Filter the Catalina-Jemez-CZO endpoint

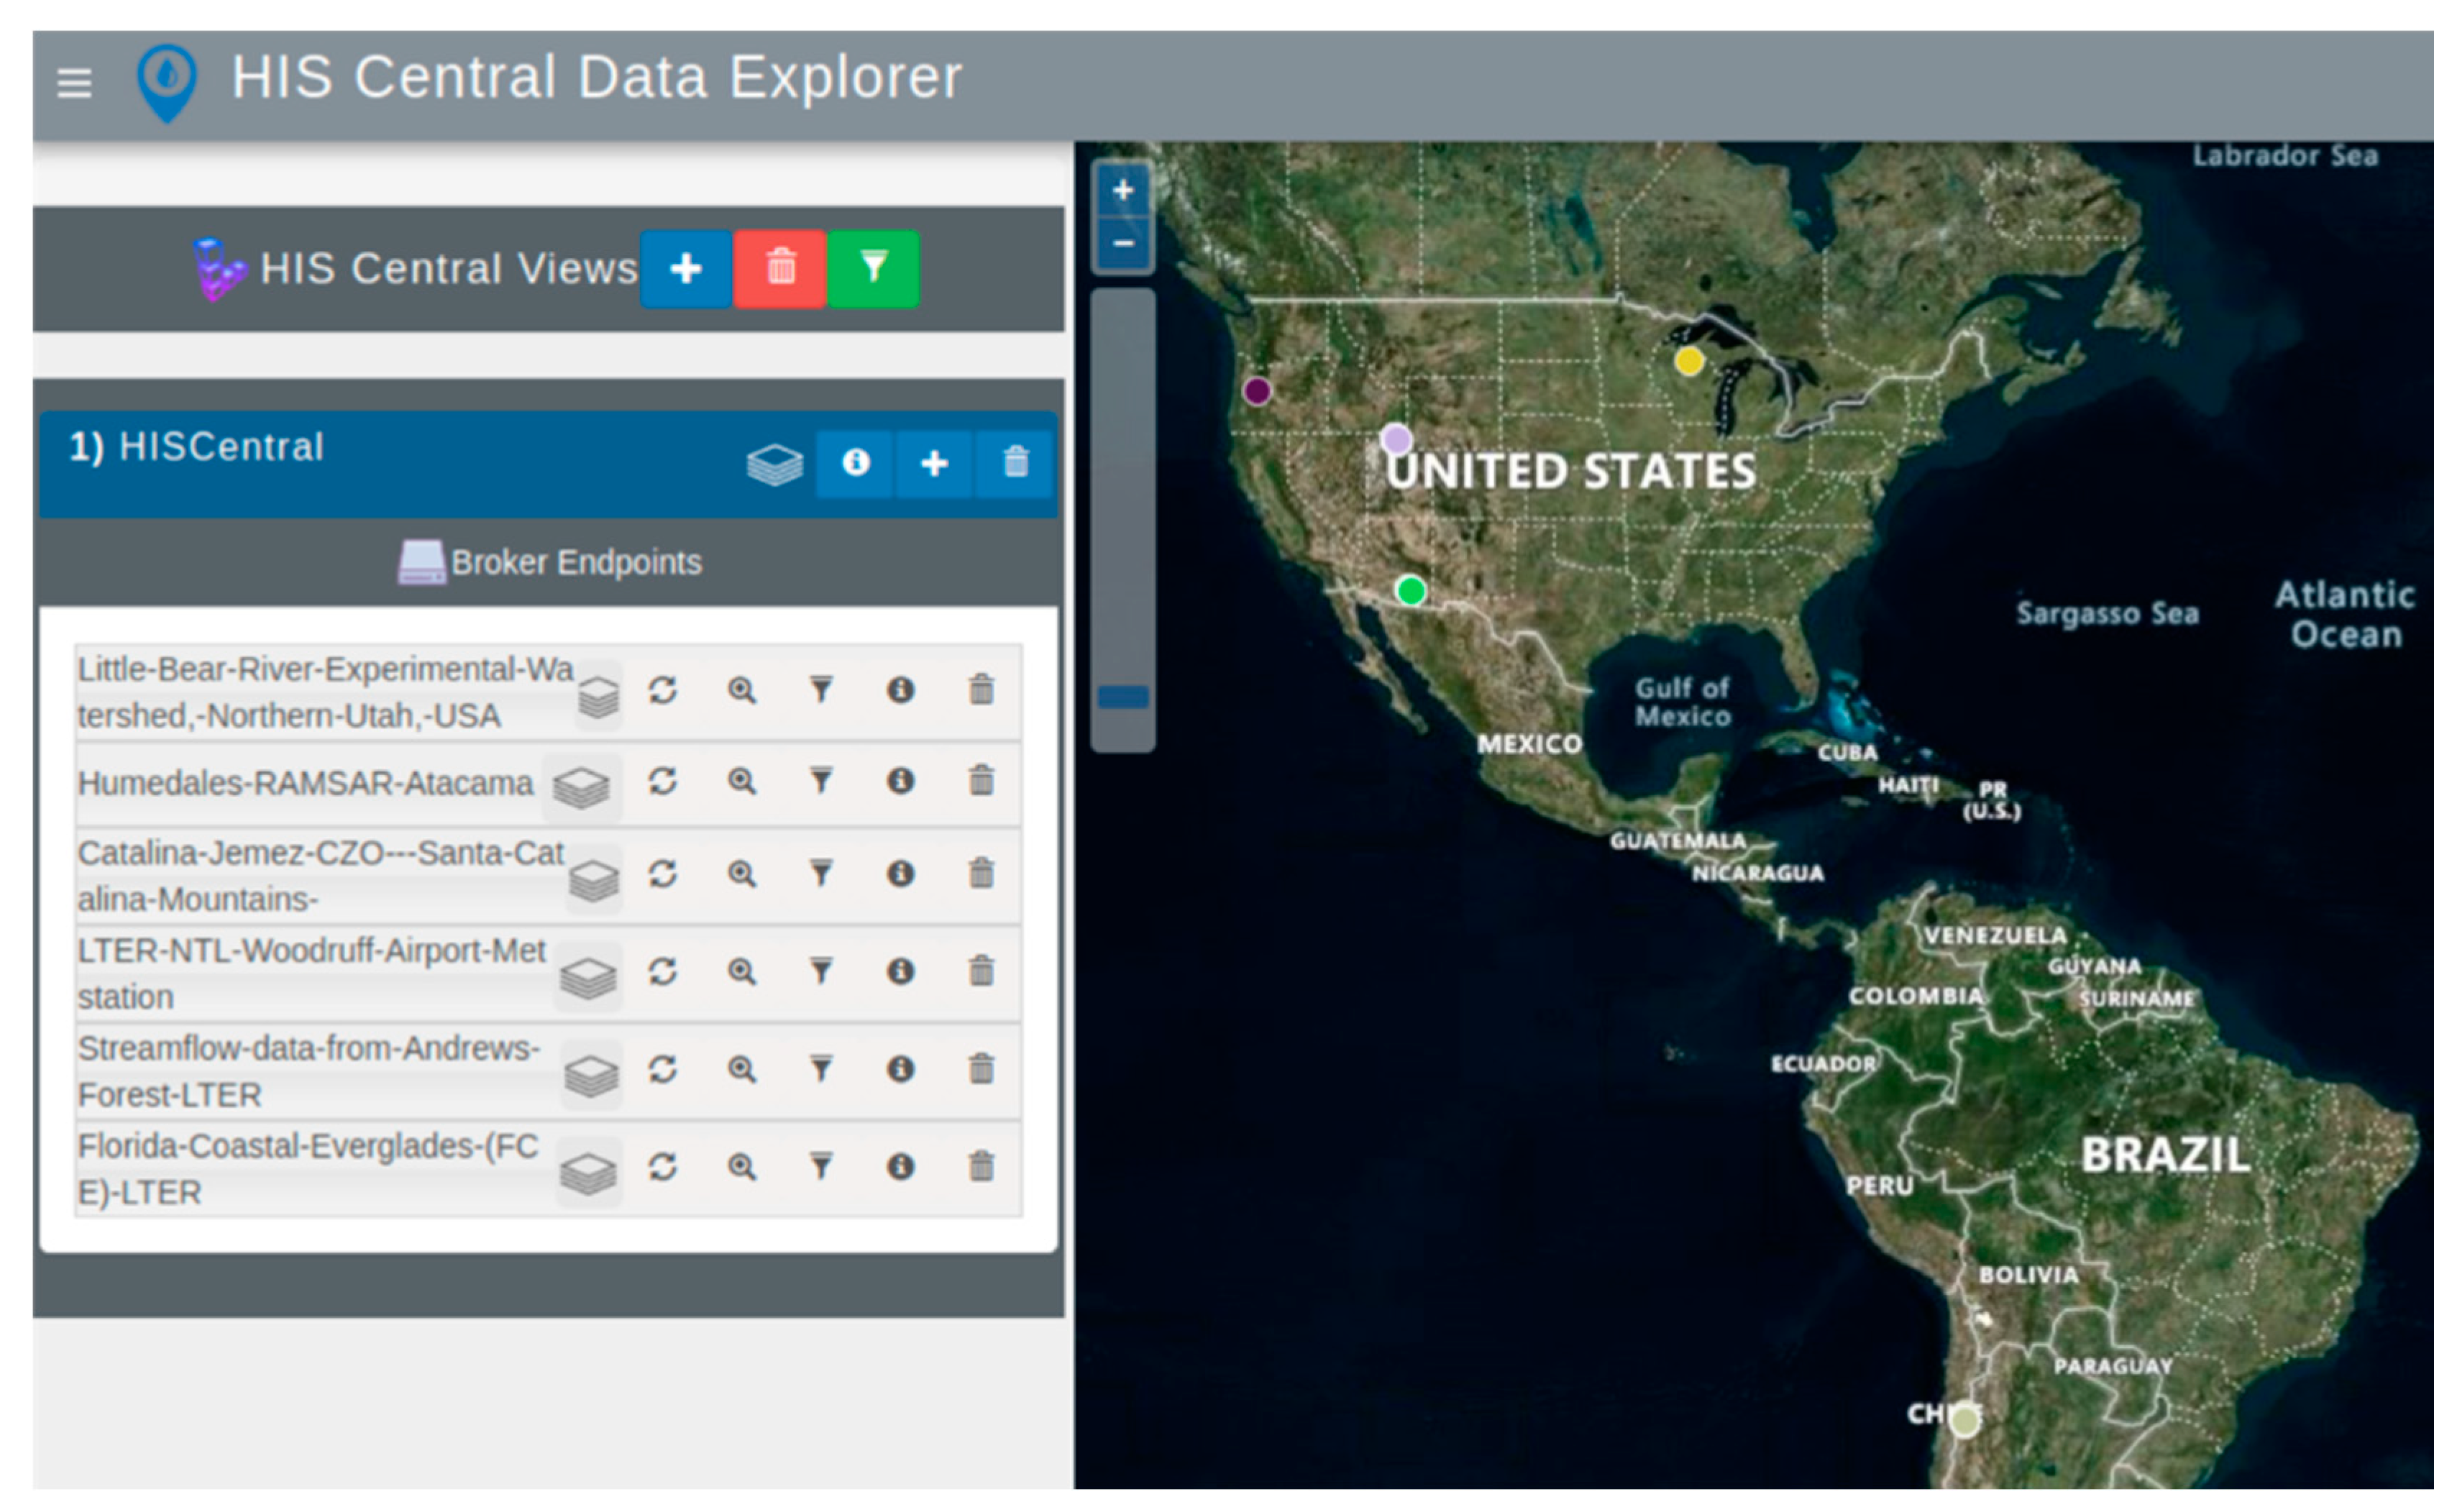coord(821,874)
